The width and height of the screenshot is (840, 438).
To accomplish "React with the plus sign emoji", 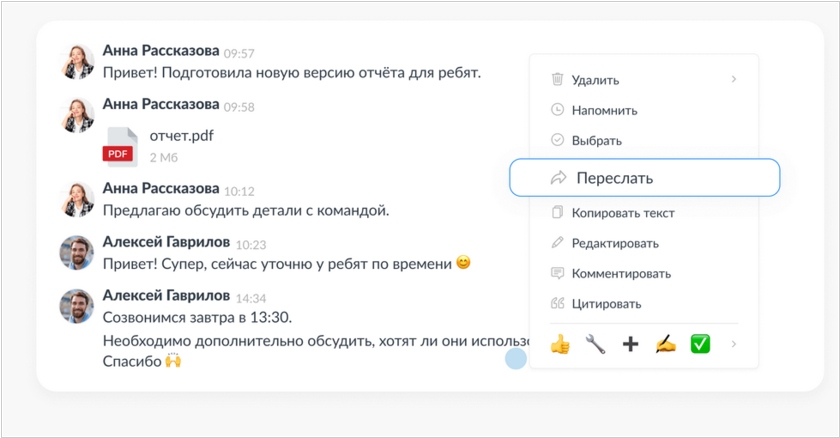I will tap(630, 344).
